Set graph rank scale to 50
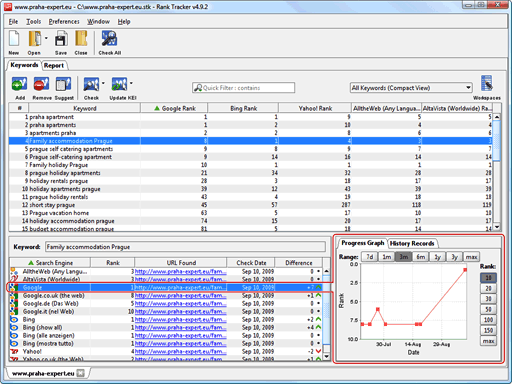The image size is (512, 384). coord(488,309)
